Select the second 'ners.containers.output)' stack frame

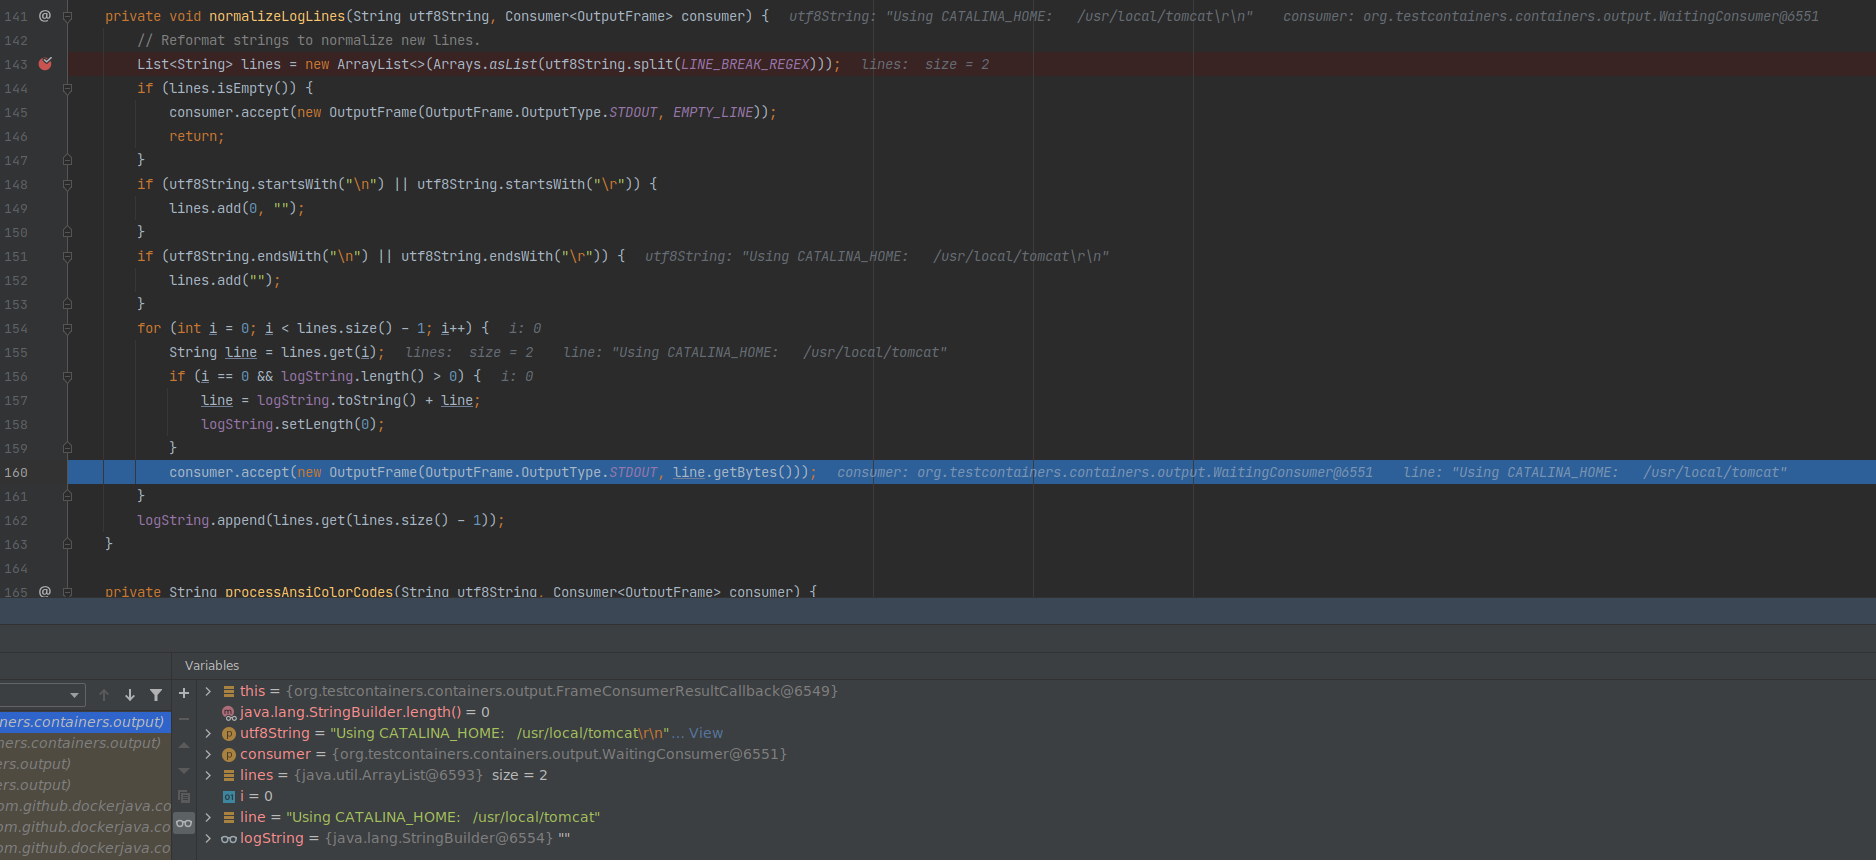pos(85,742)
